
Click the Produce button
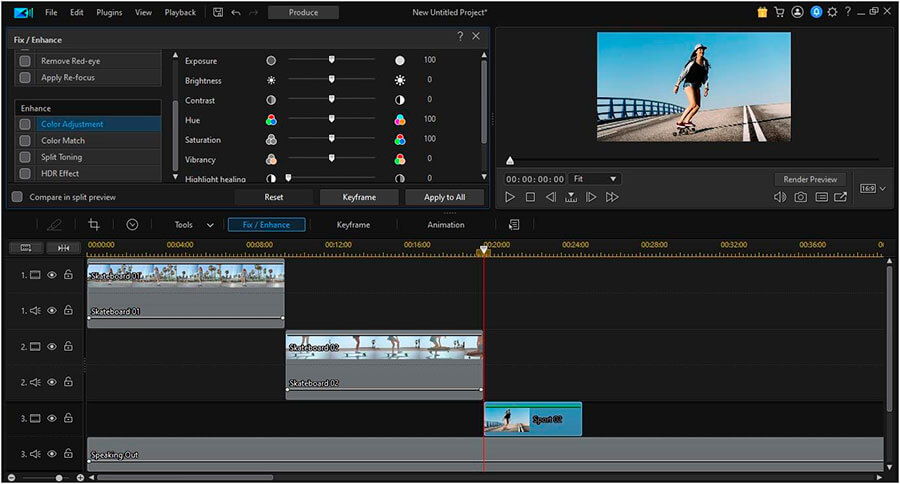pyautogui.click(x=303, y=12)
